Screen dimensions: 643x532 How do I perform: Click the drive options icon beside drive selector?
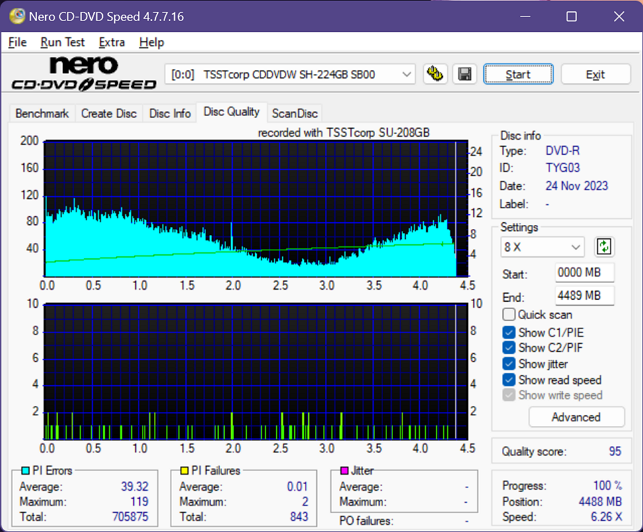[435, 74]
